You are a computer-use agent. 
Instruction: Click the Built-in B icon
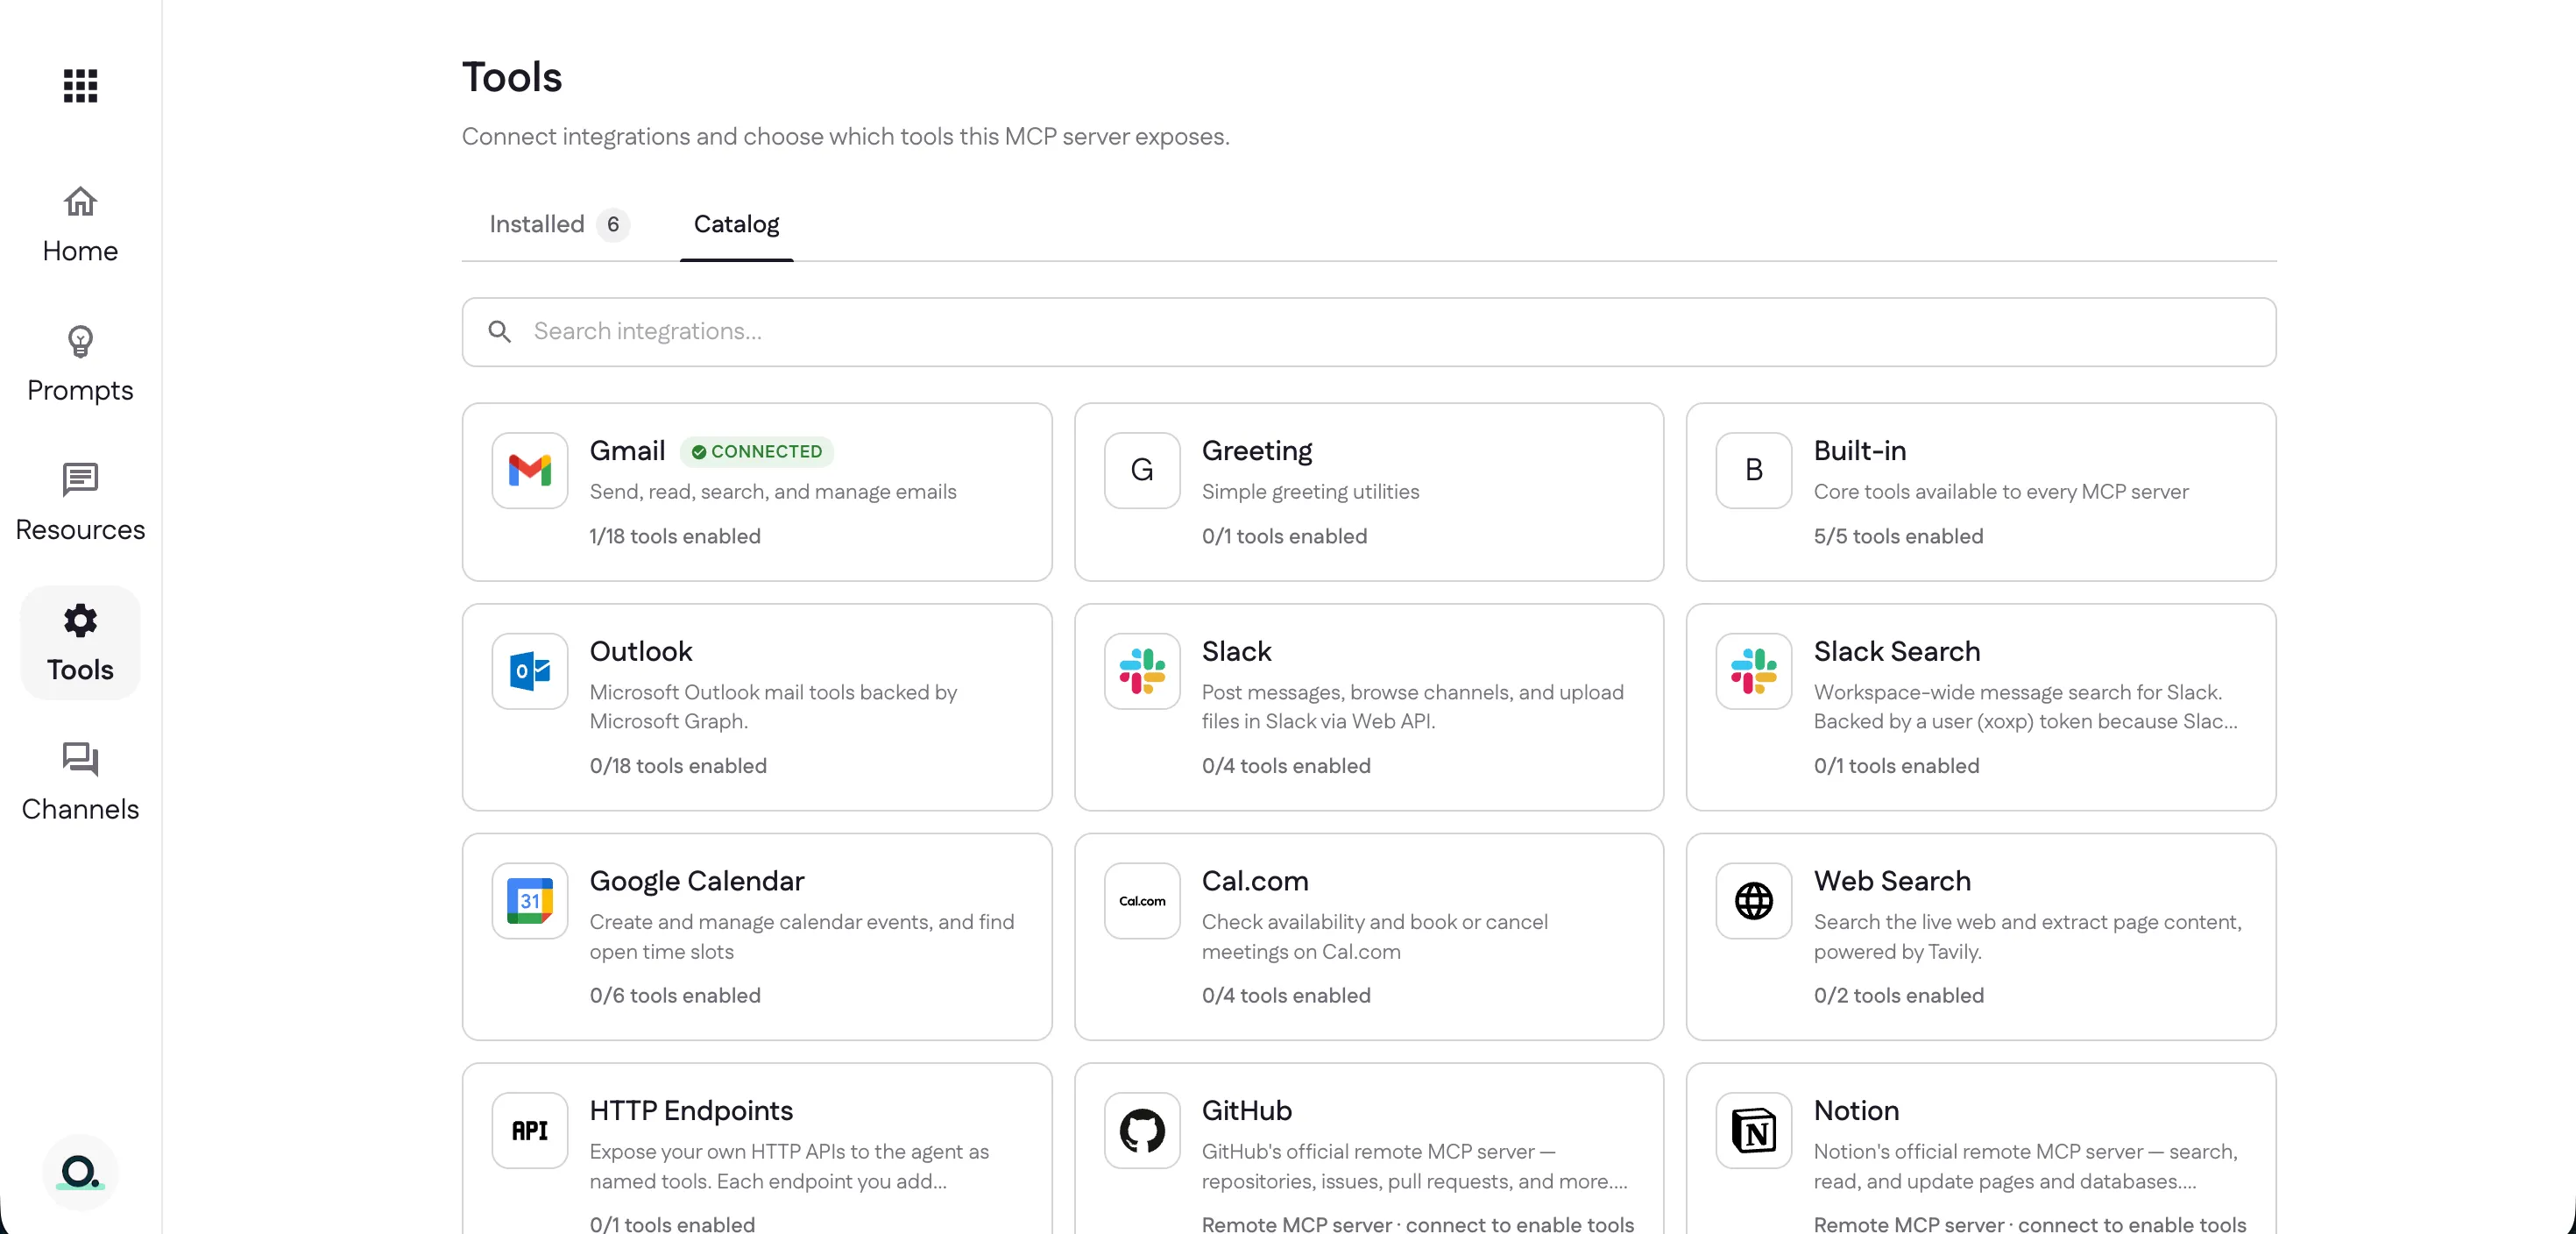tap(1754, 470)
